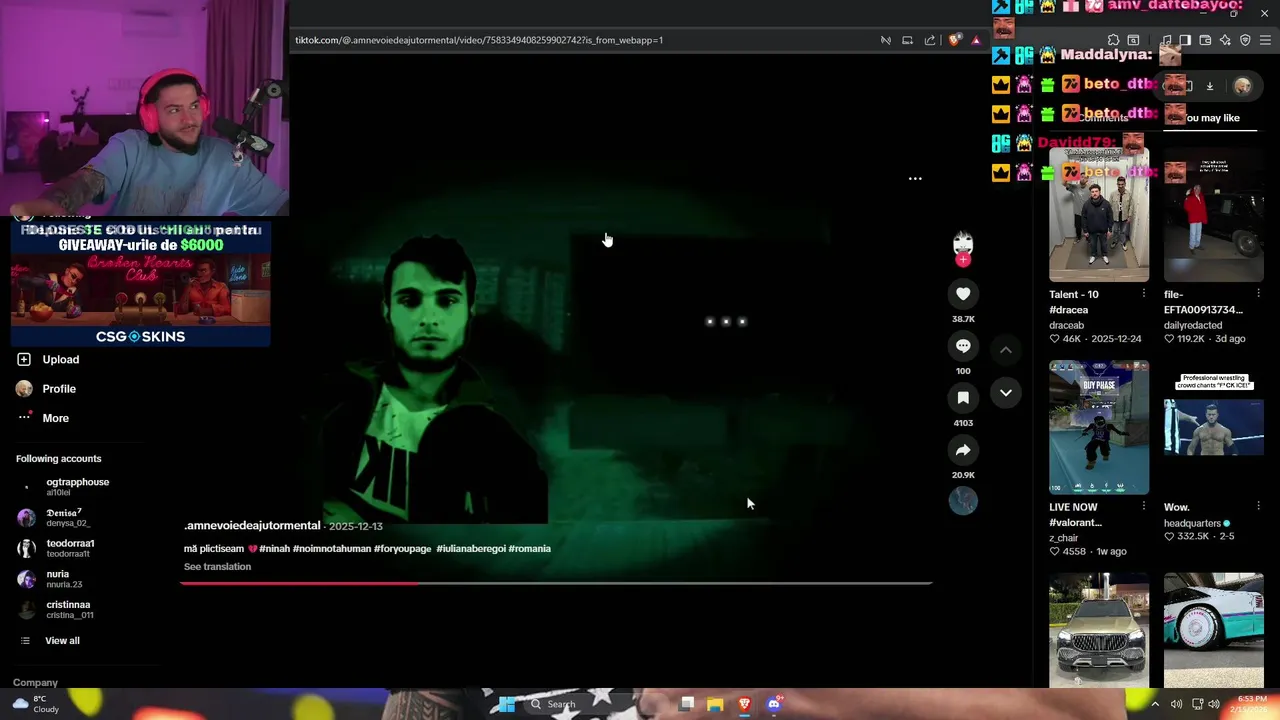Open the Leo AI sparkle icon

coord(1225,40)
